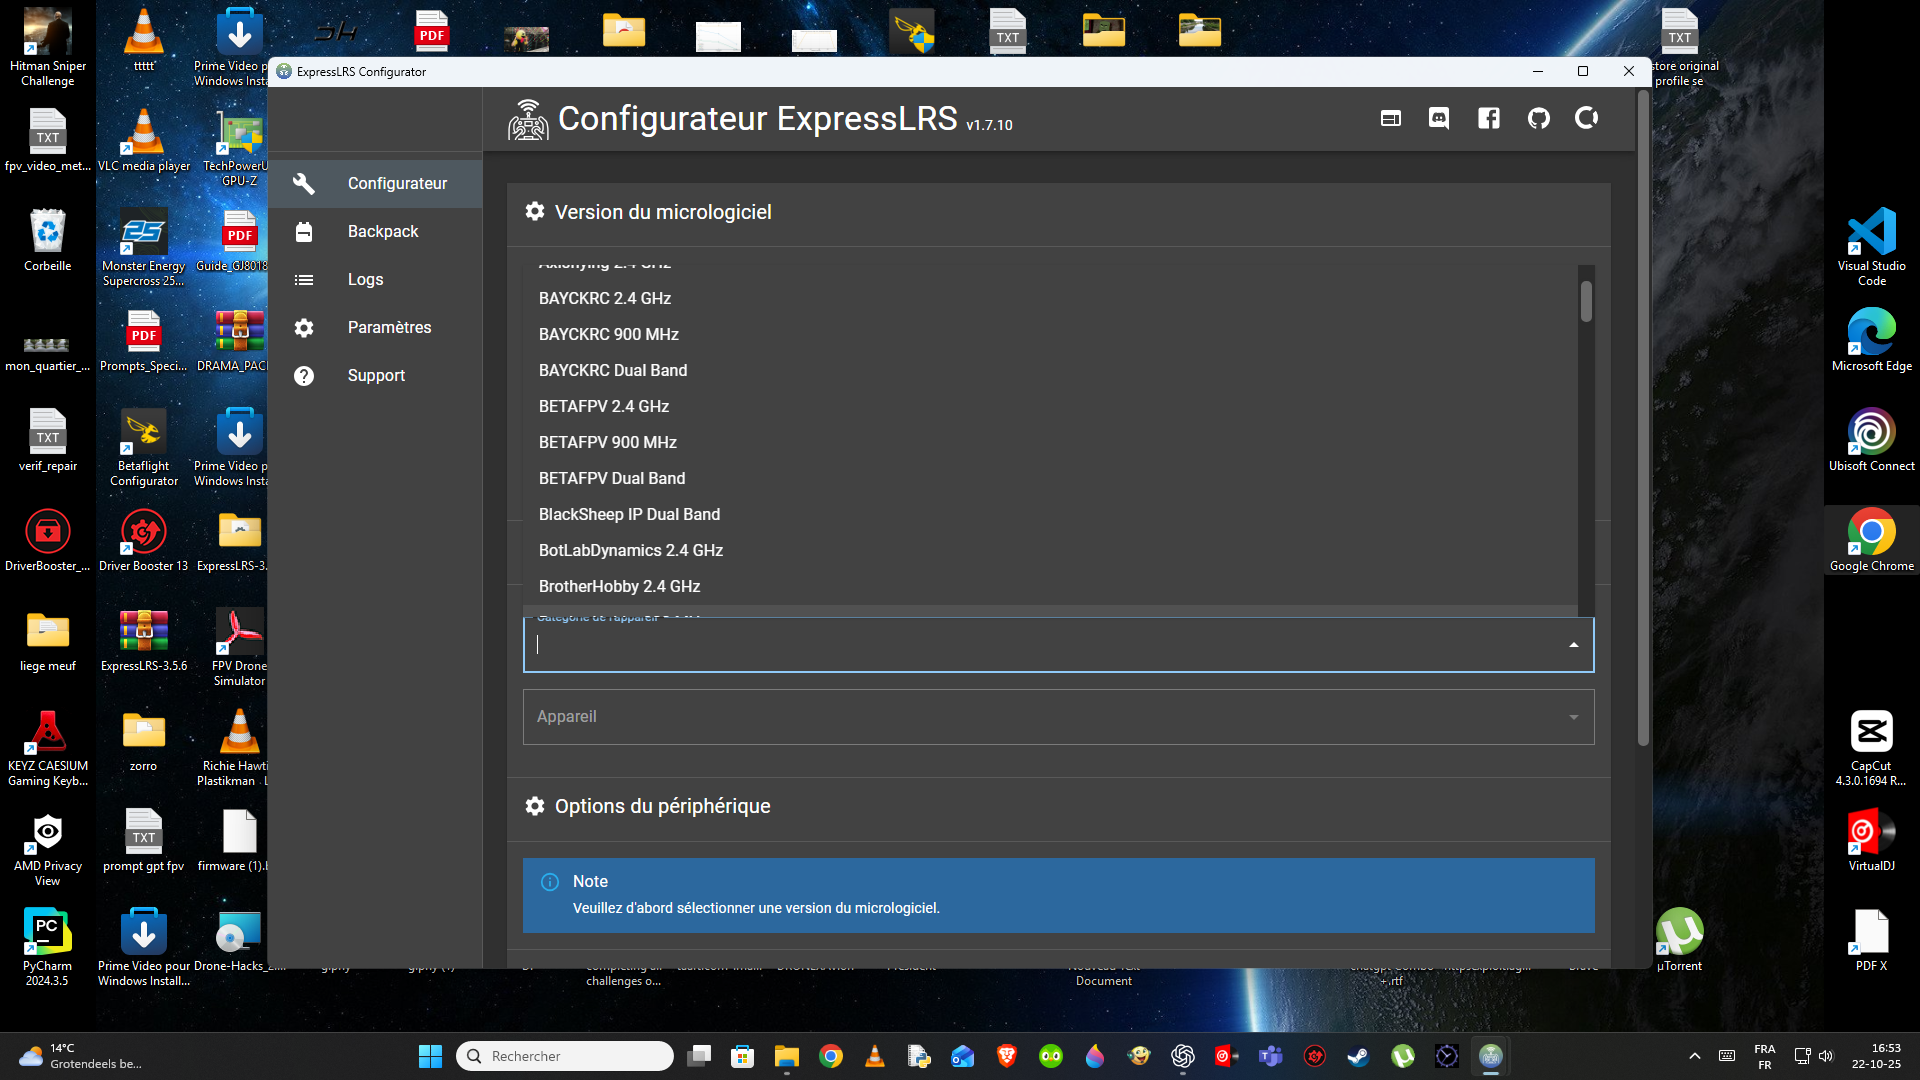Open the Facebook icon in header

(x=1489, y=119)
